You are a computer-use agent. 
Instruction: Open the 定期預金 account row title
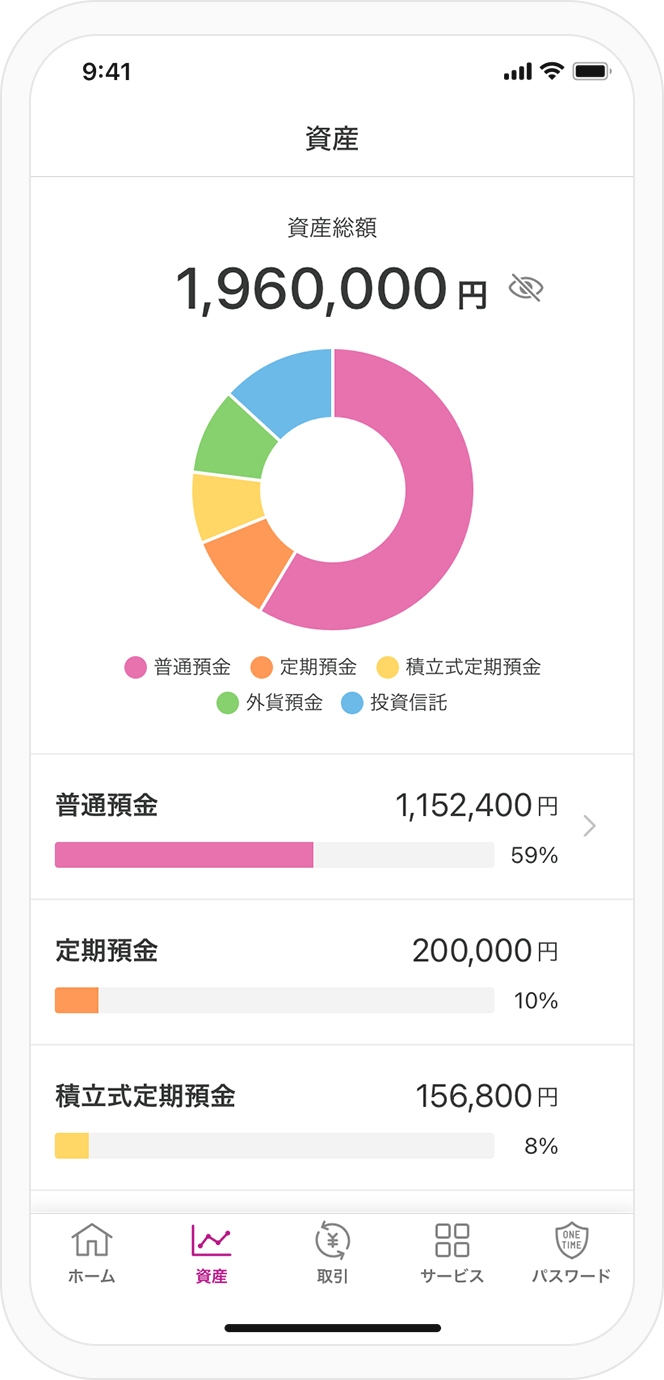[107, 951]
